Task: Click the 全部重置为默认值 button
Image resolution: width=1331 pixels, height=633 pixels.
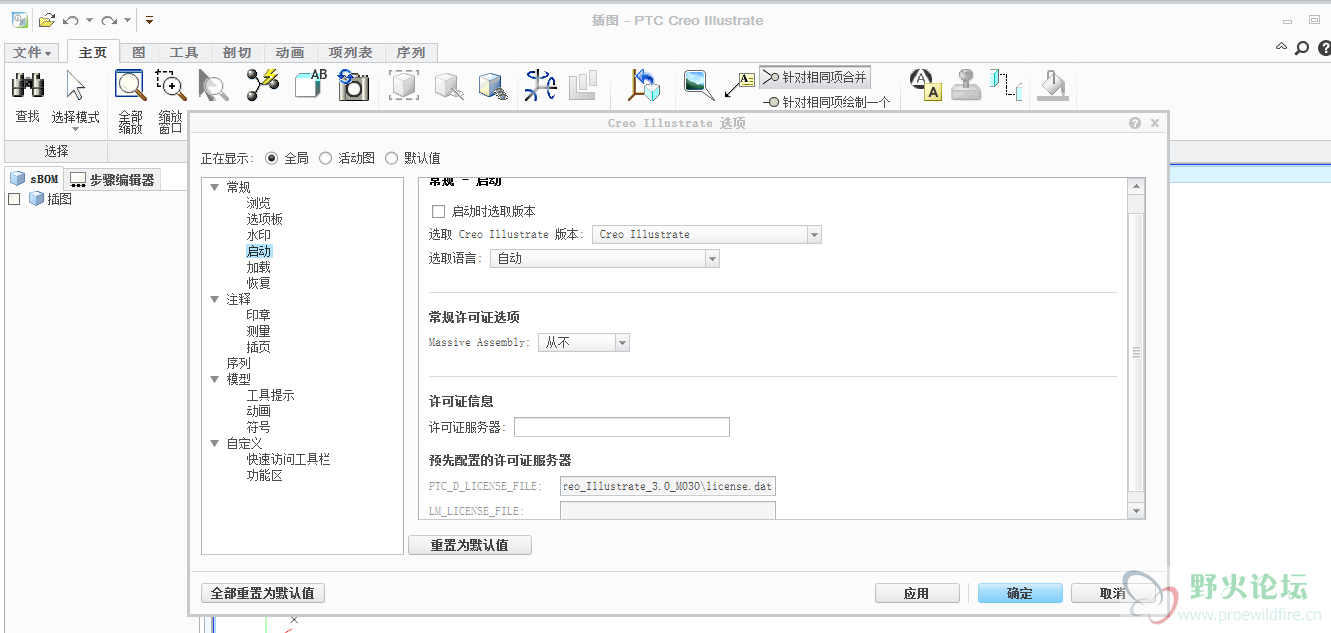Action: (263, 593)
